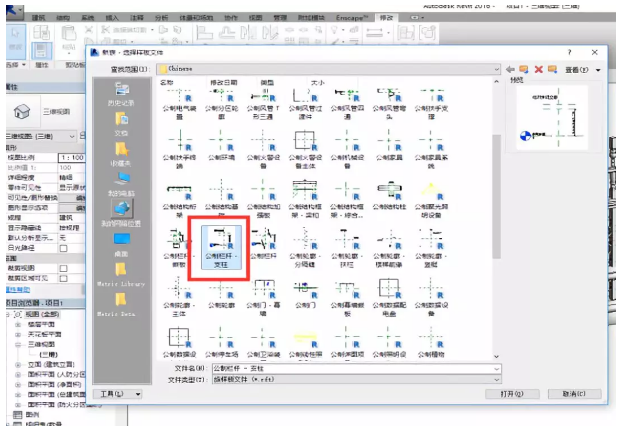Image resolution: width=622 pixels, height=430 pixels.
Task: Click the 取消 button
Action: [x=574, y=394]
